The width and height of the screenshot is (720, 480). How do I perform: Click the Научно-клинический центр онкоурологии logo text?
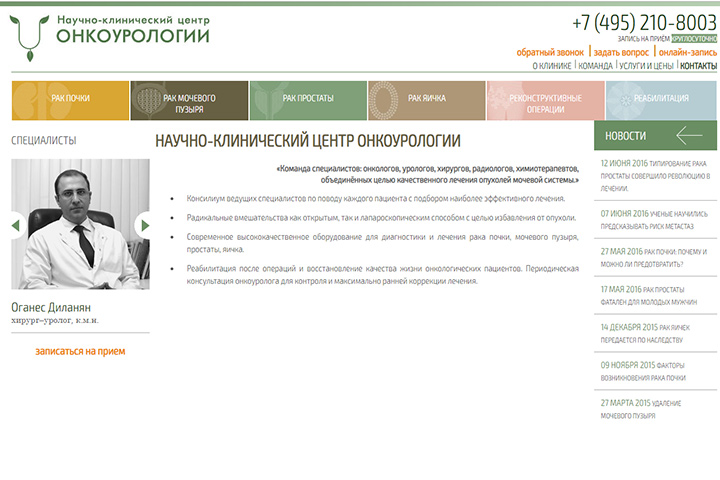tap(133, 30)
